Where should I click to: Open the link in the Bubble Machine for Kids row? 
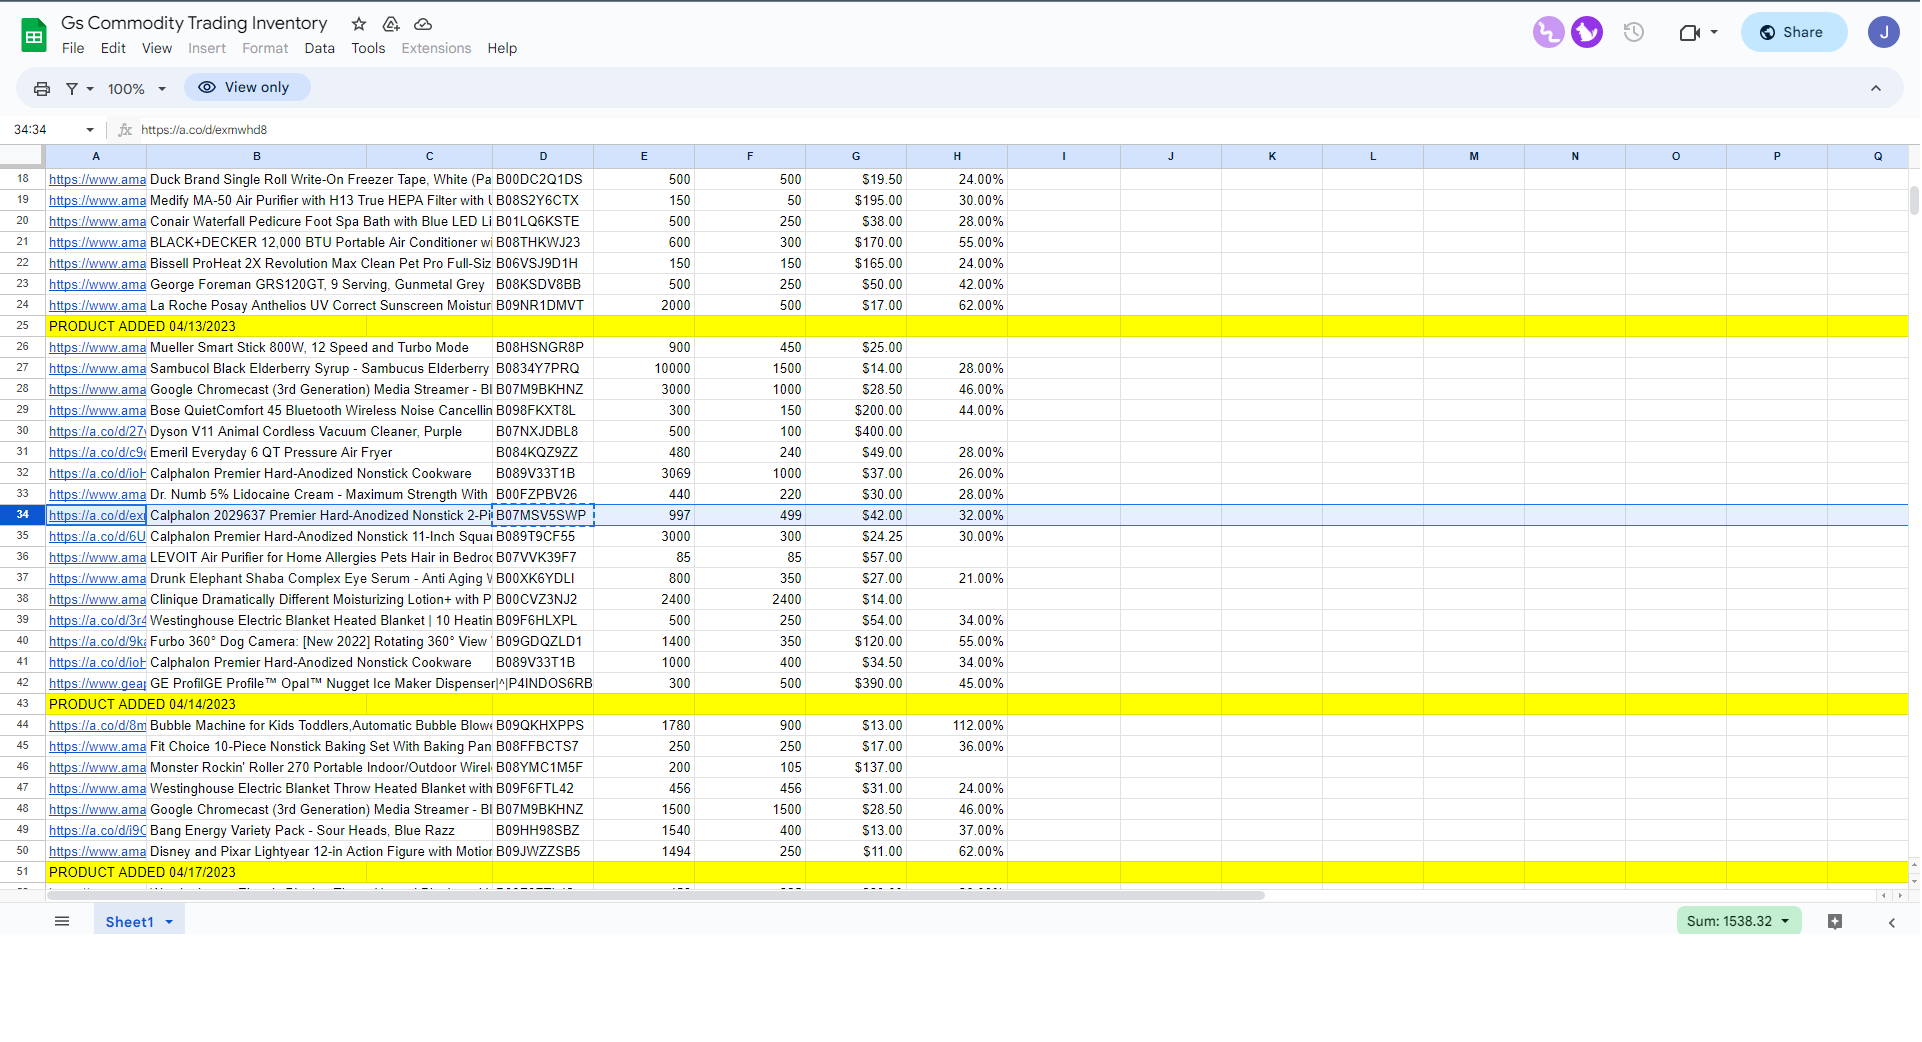[97, 726]
